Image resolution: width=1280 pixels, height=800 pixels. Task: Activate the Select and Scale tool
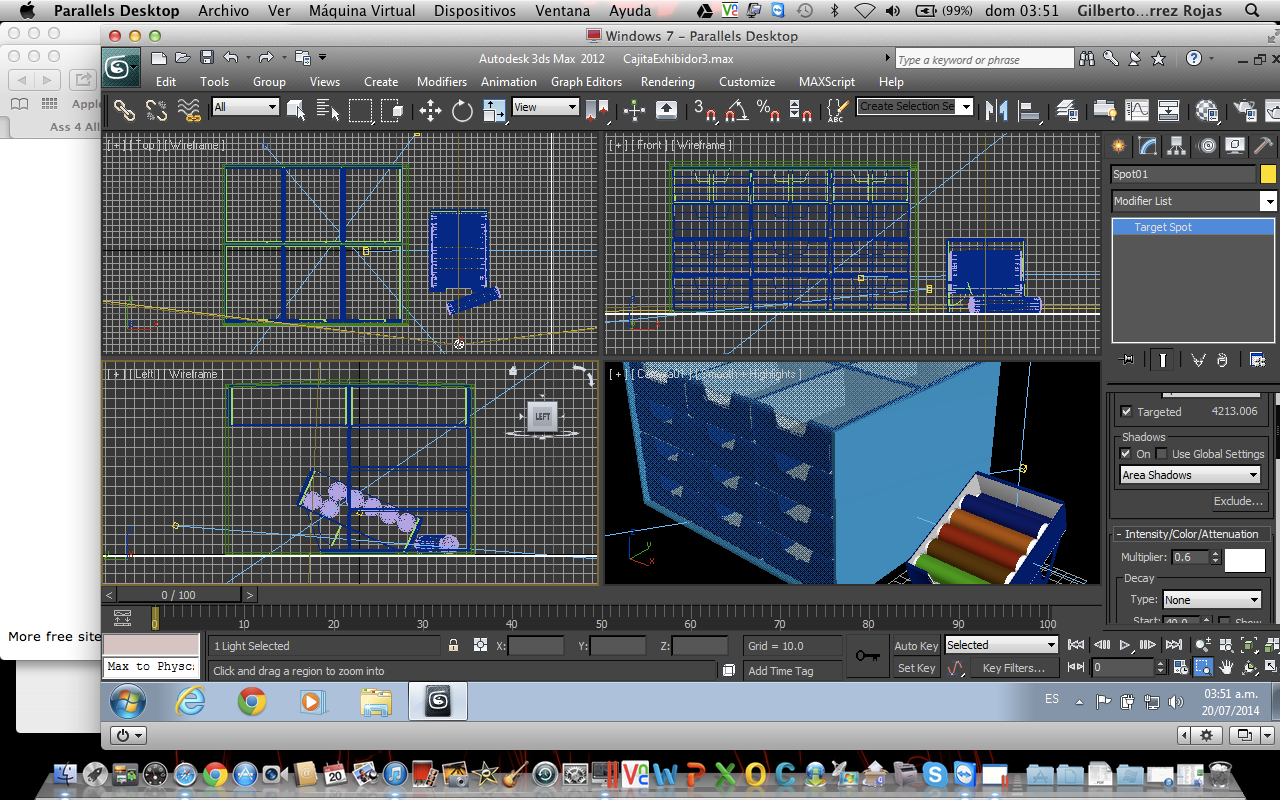coord(494,110)
